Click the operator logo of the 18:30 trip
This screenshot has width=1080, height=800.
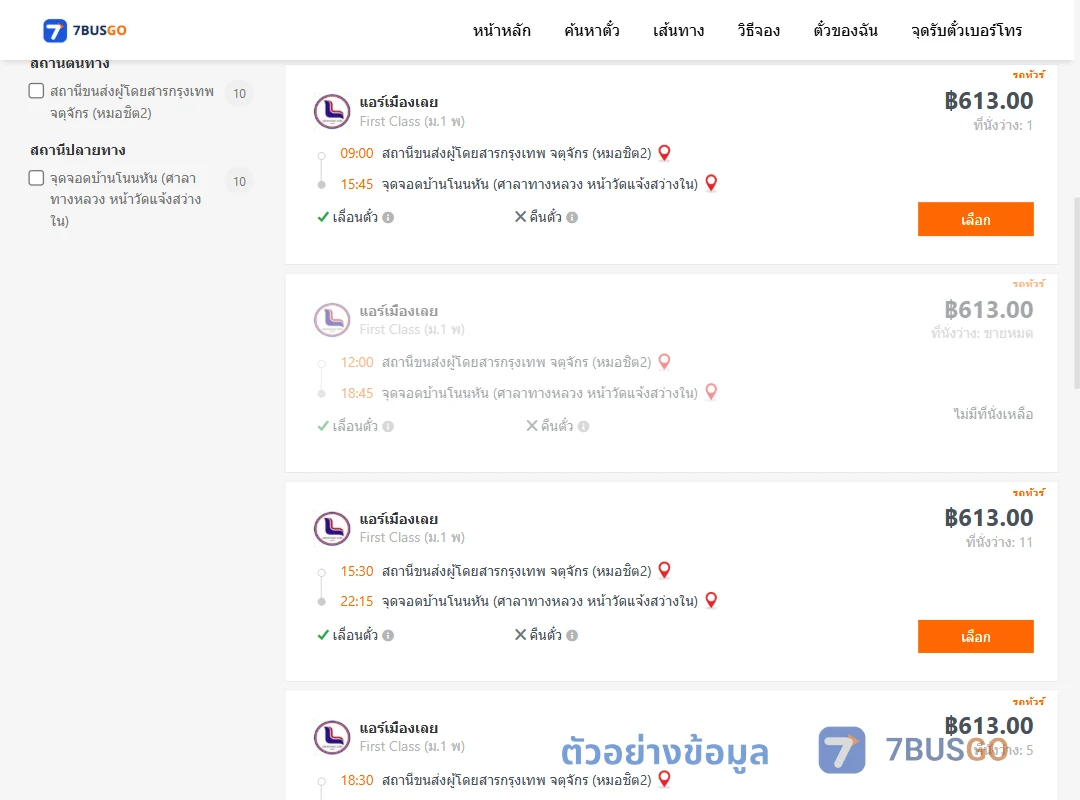(332, 737)
